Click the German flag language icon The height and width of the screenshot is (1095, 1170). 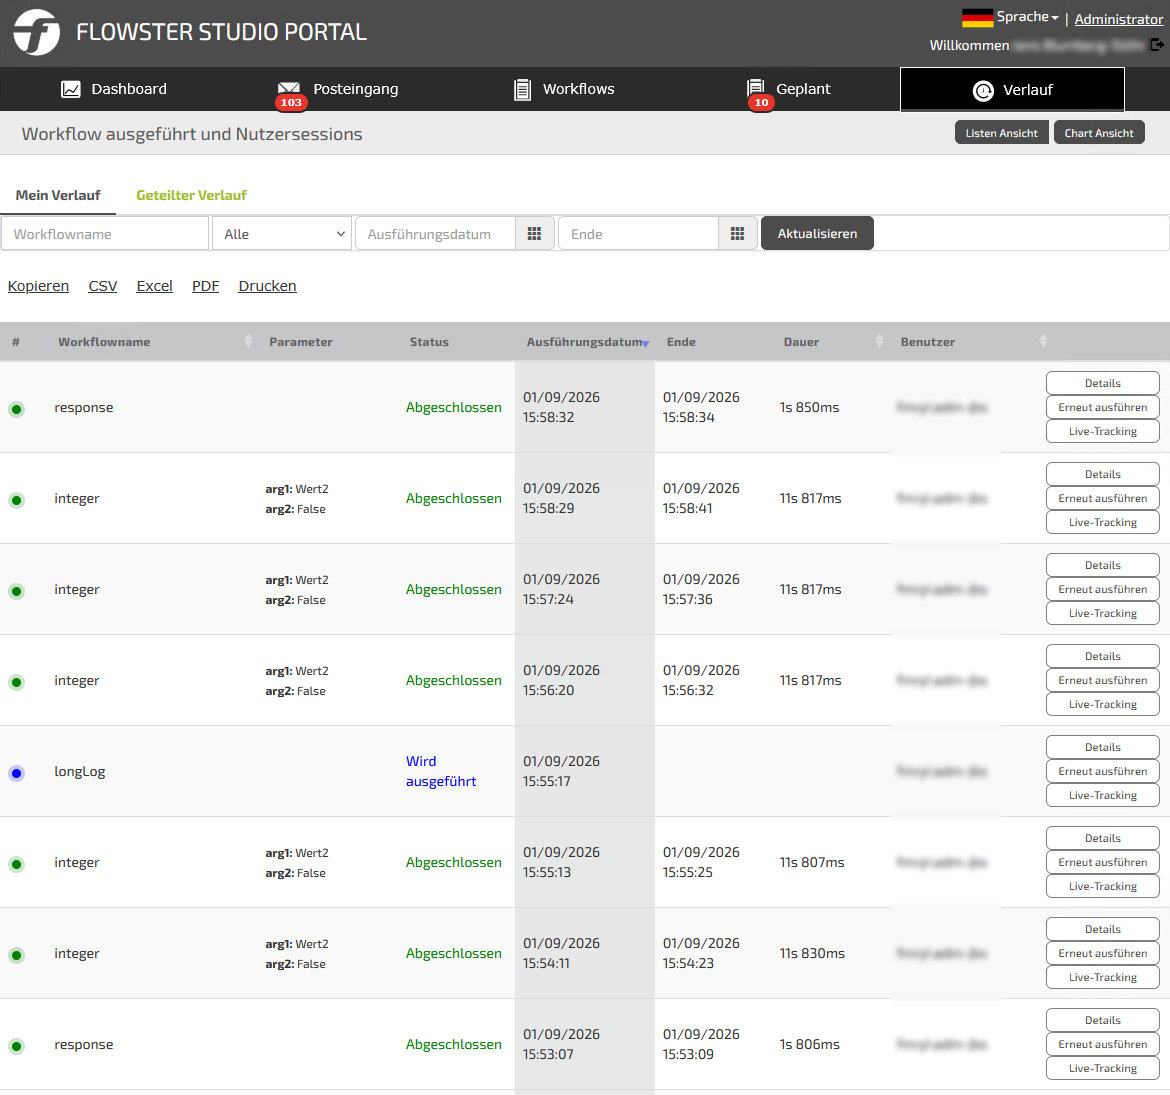[977, 17]
